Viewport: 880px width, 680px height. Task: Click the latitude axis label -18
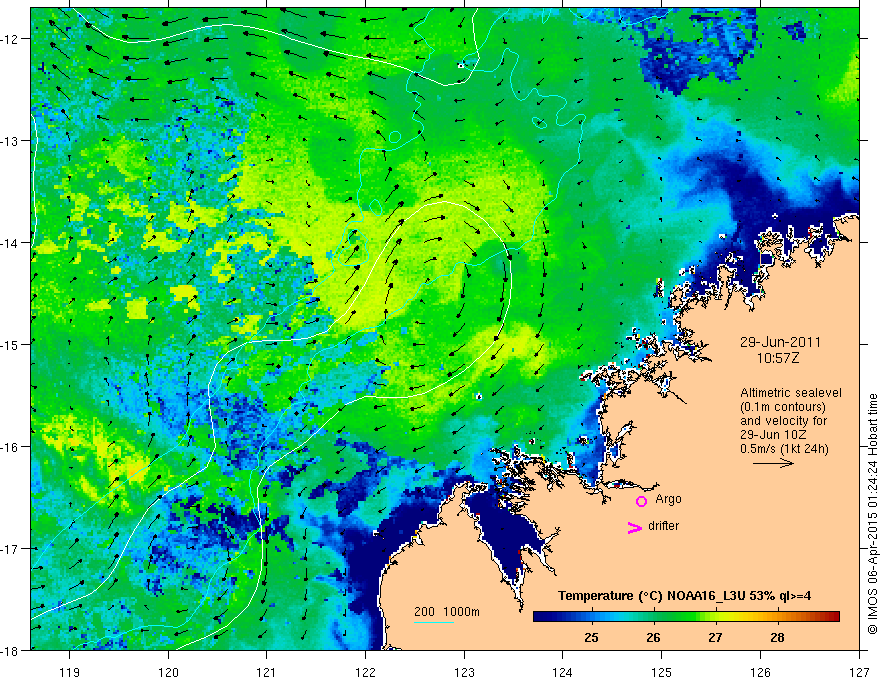(x=11, y=650)
